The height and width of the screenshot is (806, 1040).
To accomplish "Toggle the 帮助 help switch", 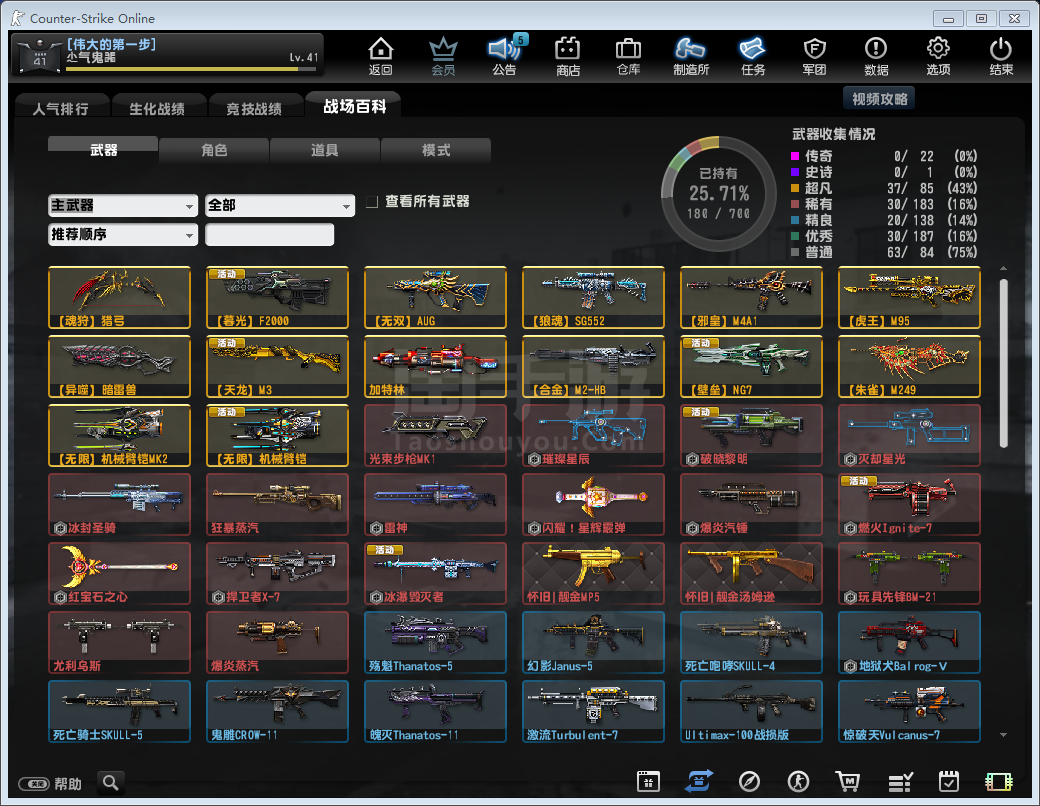I will pos(34,784).
